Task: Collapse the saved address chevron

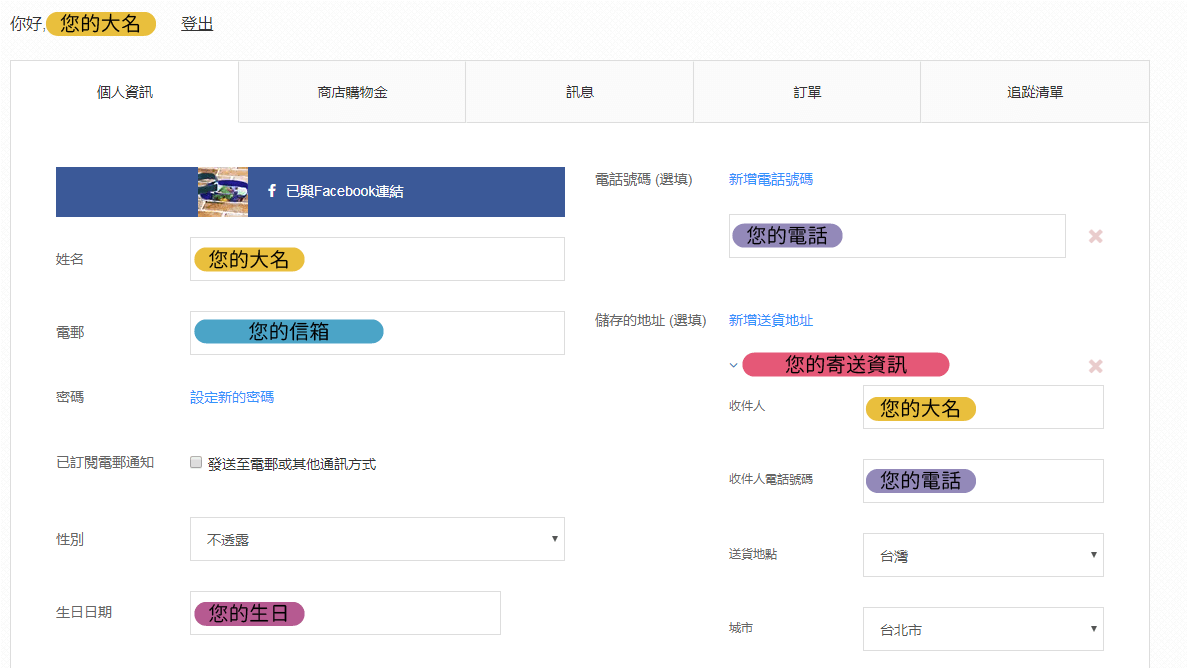Action: coord(733,365)
